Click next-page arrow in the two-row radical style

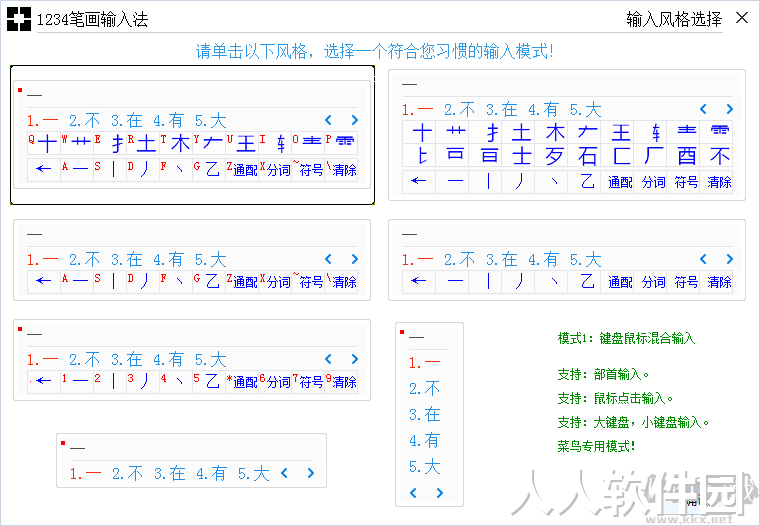pyautogui.click(x=729, y=109)
